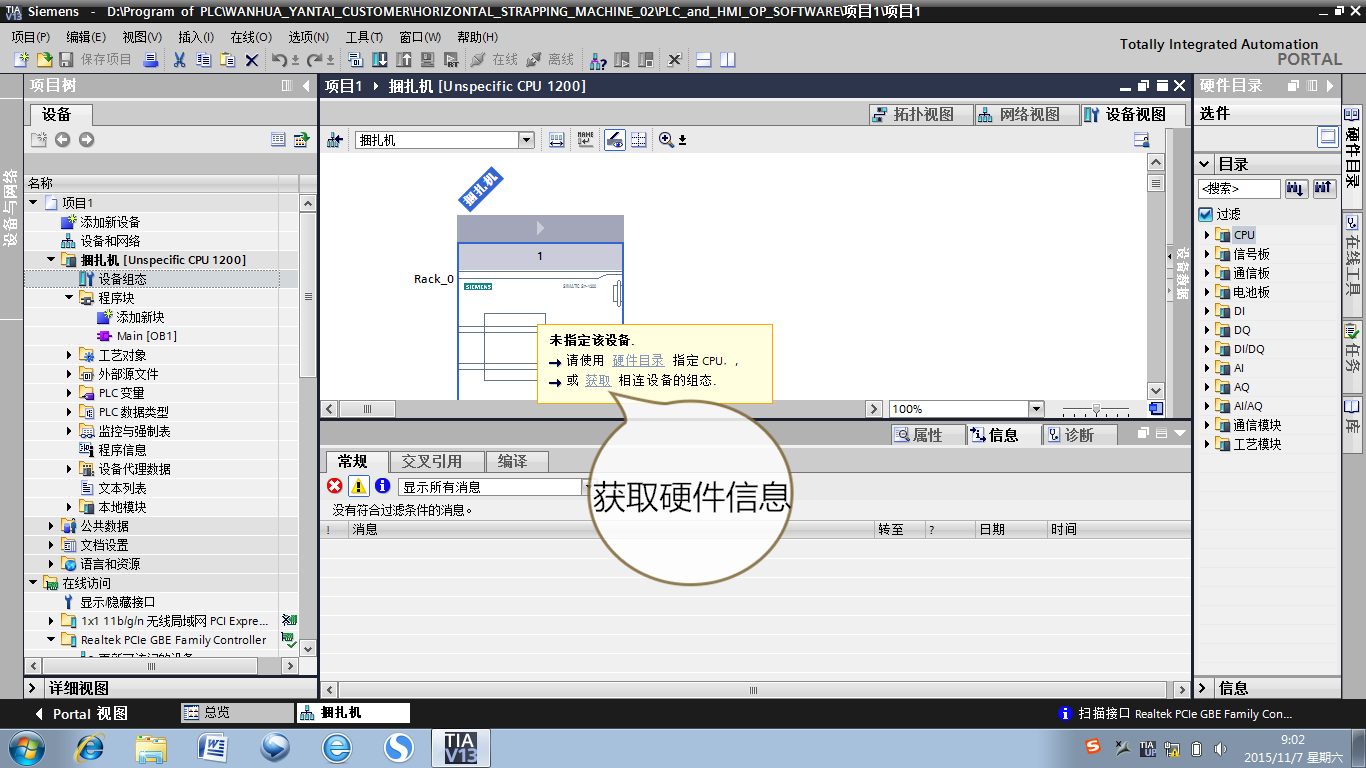Toggle the warnings filter button
Screen dimensions: 1366x768
358,486
